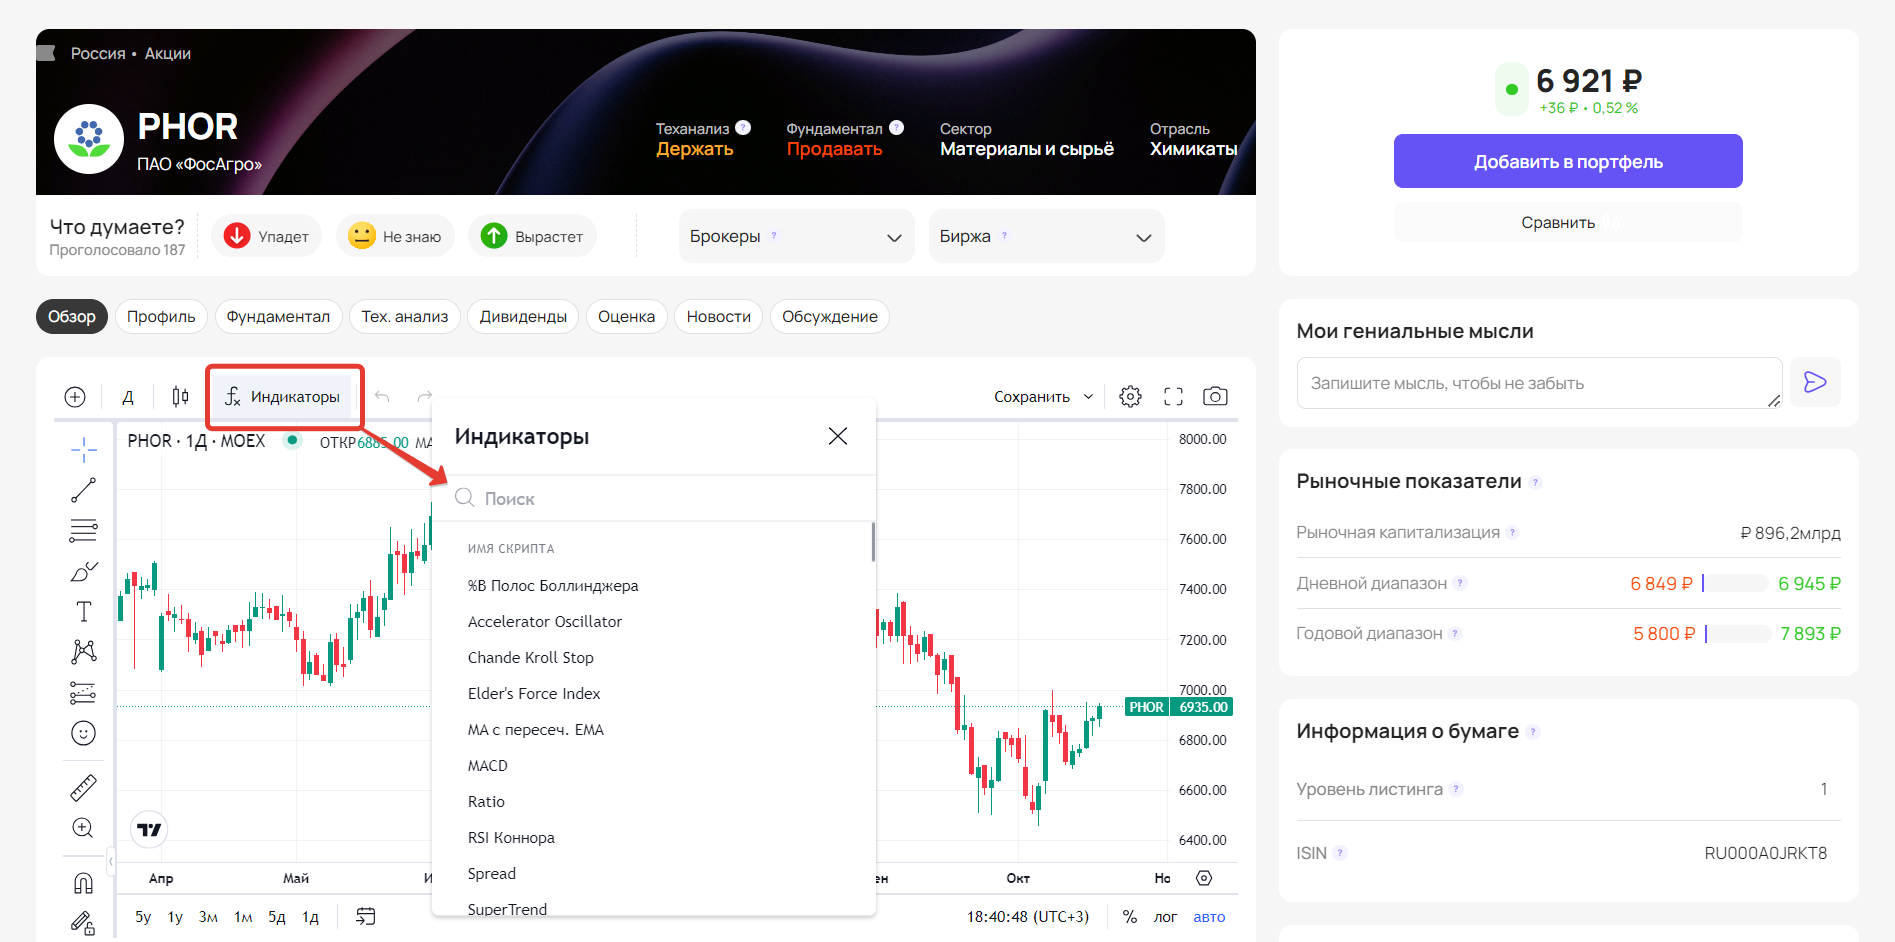Viewport: 1895px width, 942px height.
Task: Switch to the Дивиденды tab
Action: point(523,317)
